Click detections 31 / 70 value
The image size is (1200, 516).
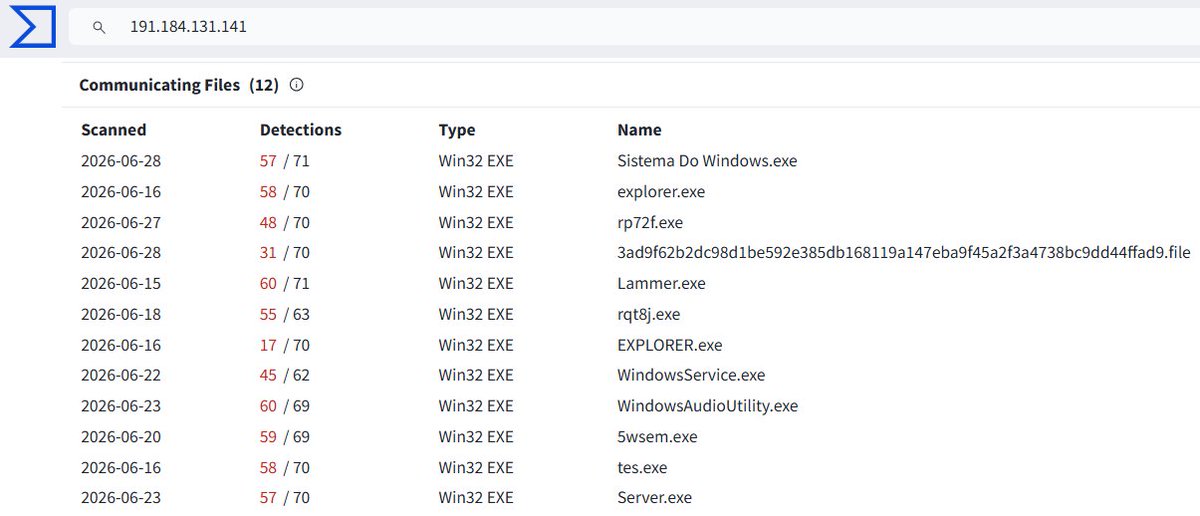point(285,253)
